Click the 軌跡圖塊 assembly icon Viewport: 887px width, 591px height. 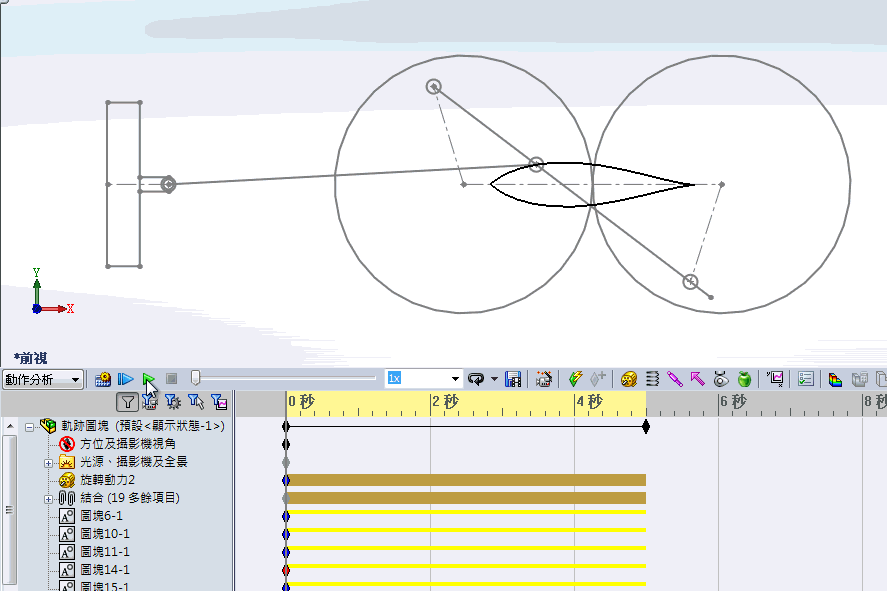tap(48, 426)
